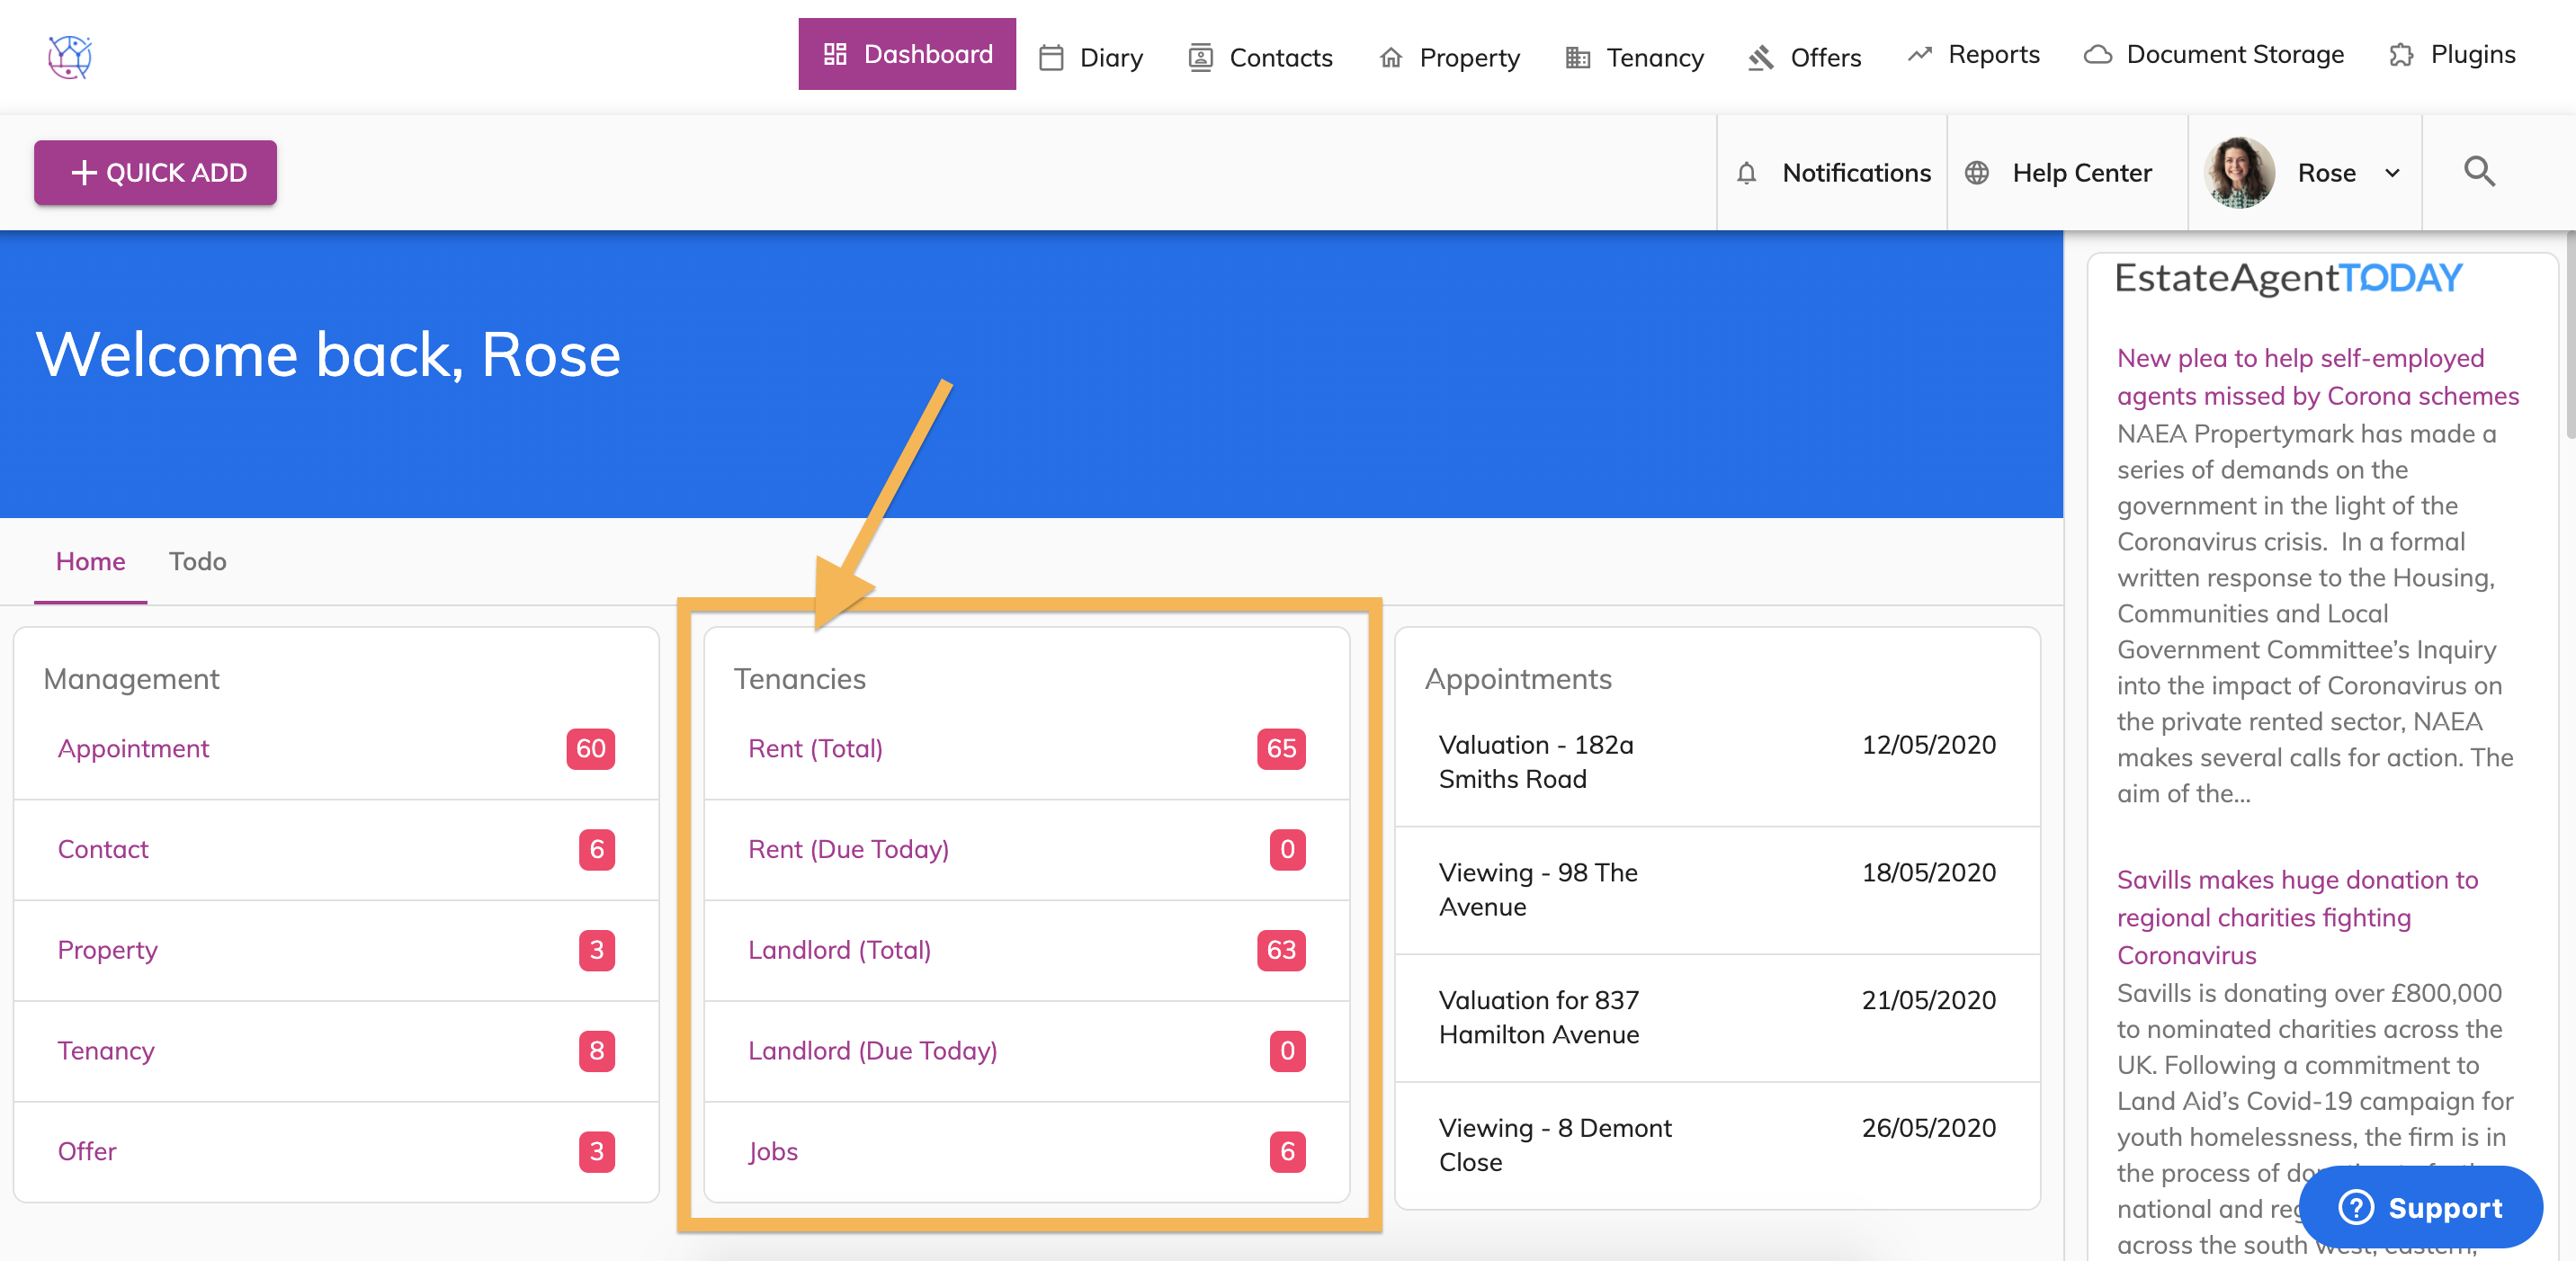Click the Help Center globe icon
Image resolution: width=2576 pixels, height=1261 pixels.
1976,173
